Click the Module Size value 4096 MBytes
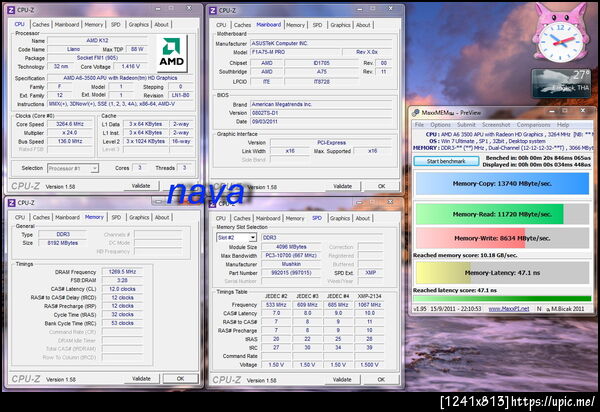600x412 pixels. 291,247
